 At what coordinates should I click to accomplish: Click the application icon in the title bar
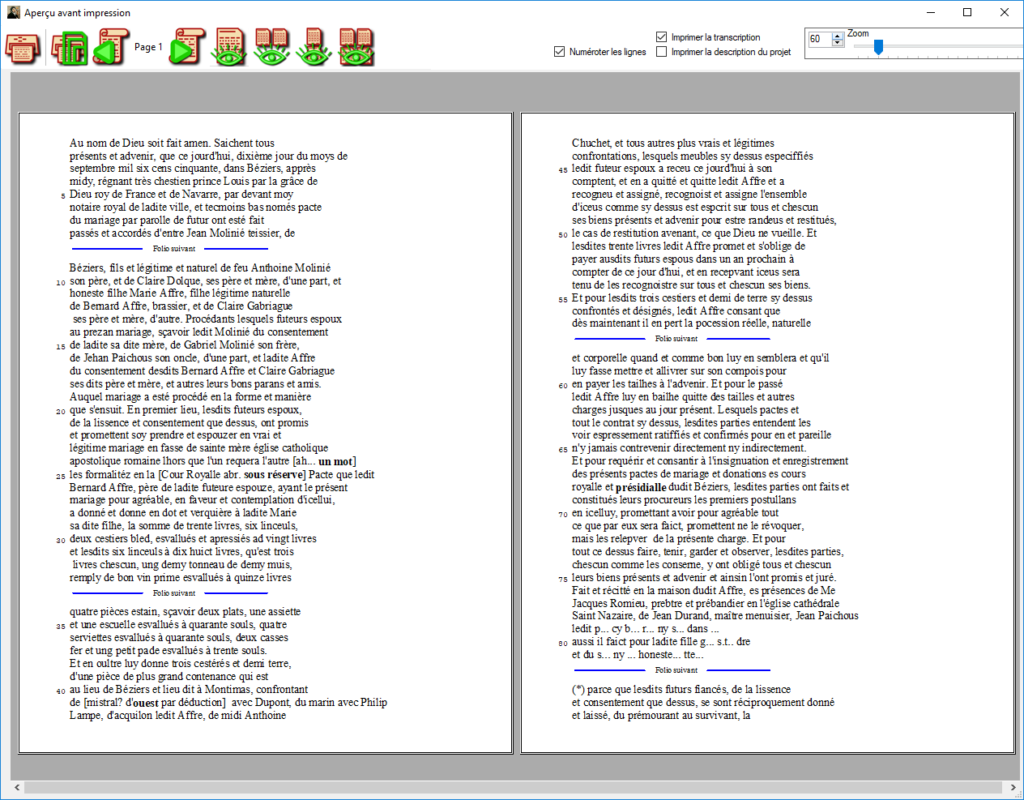coord(13,12)
